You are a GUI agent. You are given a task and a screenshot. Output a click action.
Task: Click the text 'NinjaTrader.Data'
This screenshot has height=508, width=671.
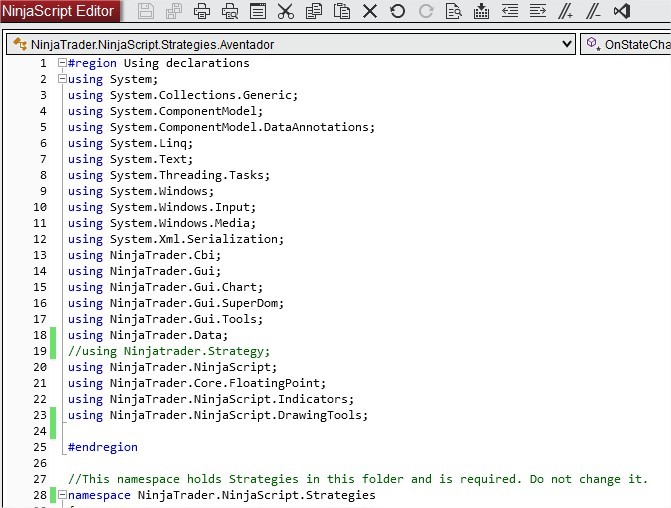pyautogui.click(x=166, y=335)
